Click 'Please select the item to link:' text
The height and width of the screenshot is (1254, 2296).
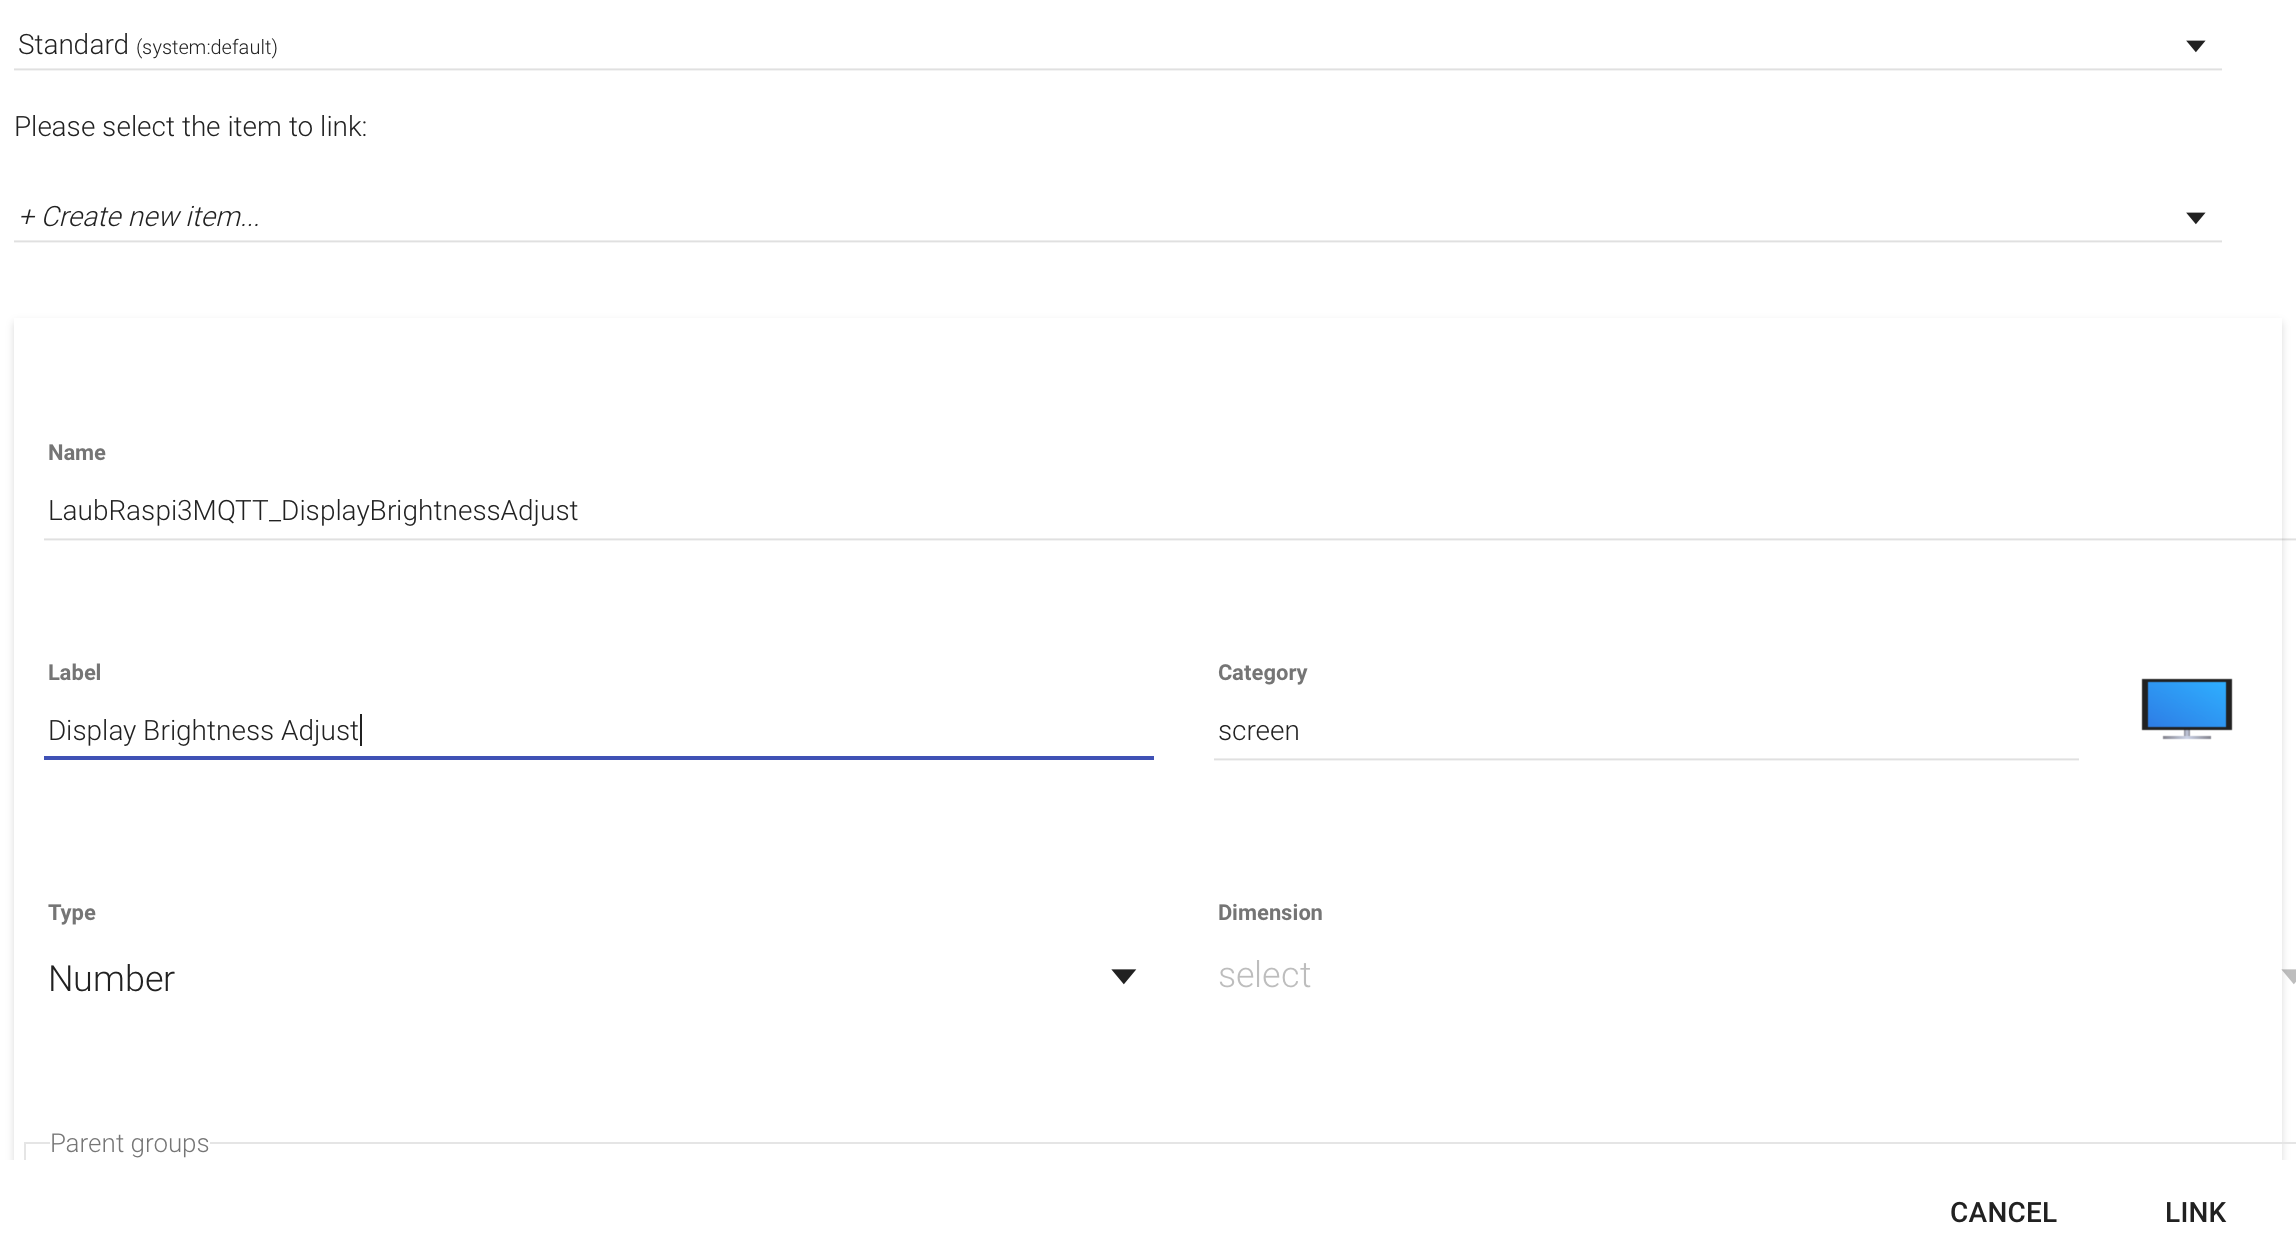coord(191,127)
